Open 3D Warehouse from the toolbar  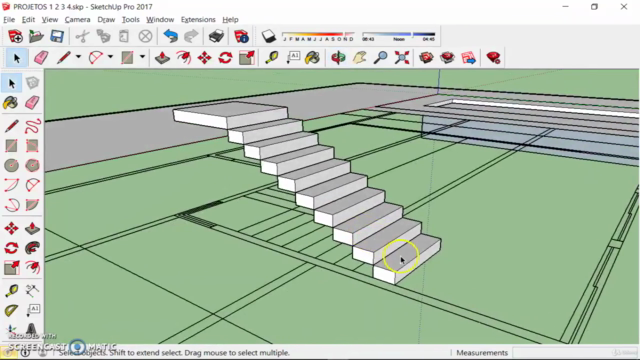pyautogui.click(x=426, y=58)
